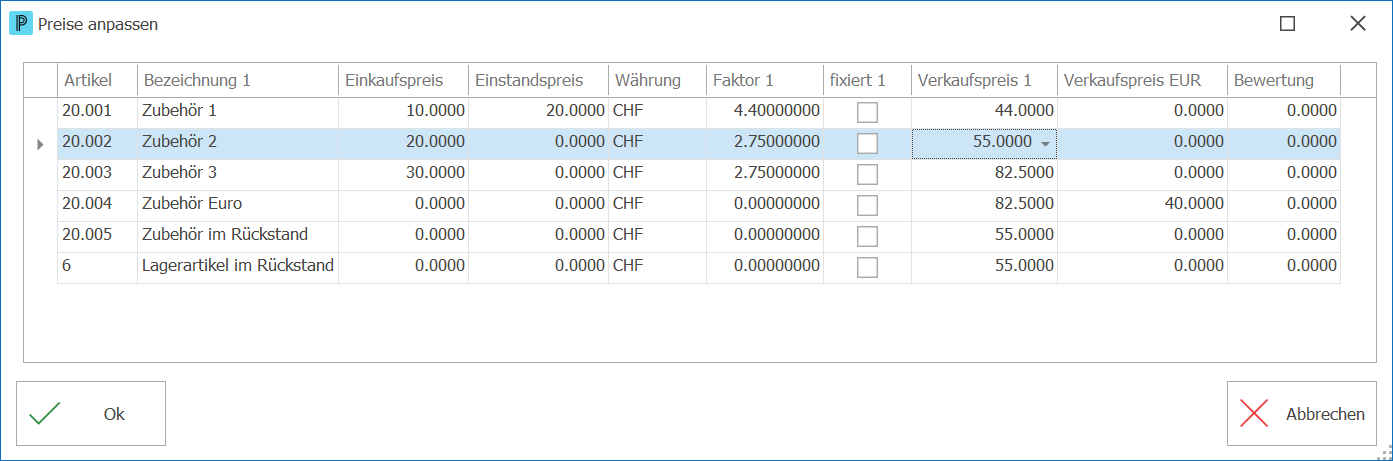1393x461 pixels.
Task: Click the row indicator arrow beside 20.002
Action: click(x=40, y=144)
